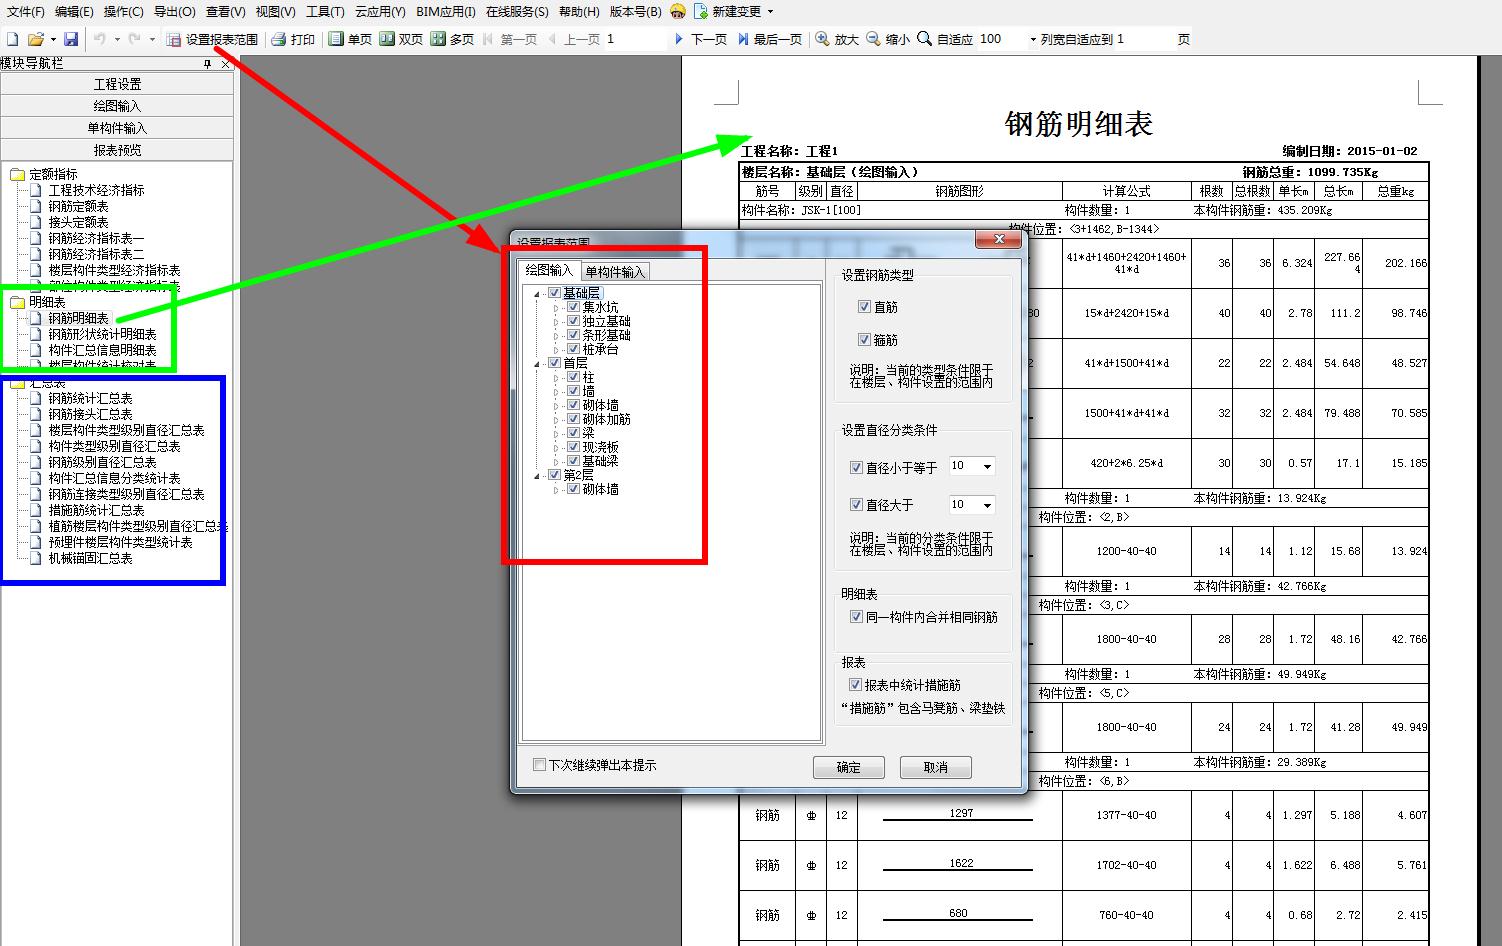Switch to 绘图输入 tab in dialog

click(549, 271)
